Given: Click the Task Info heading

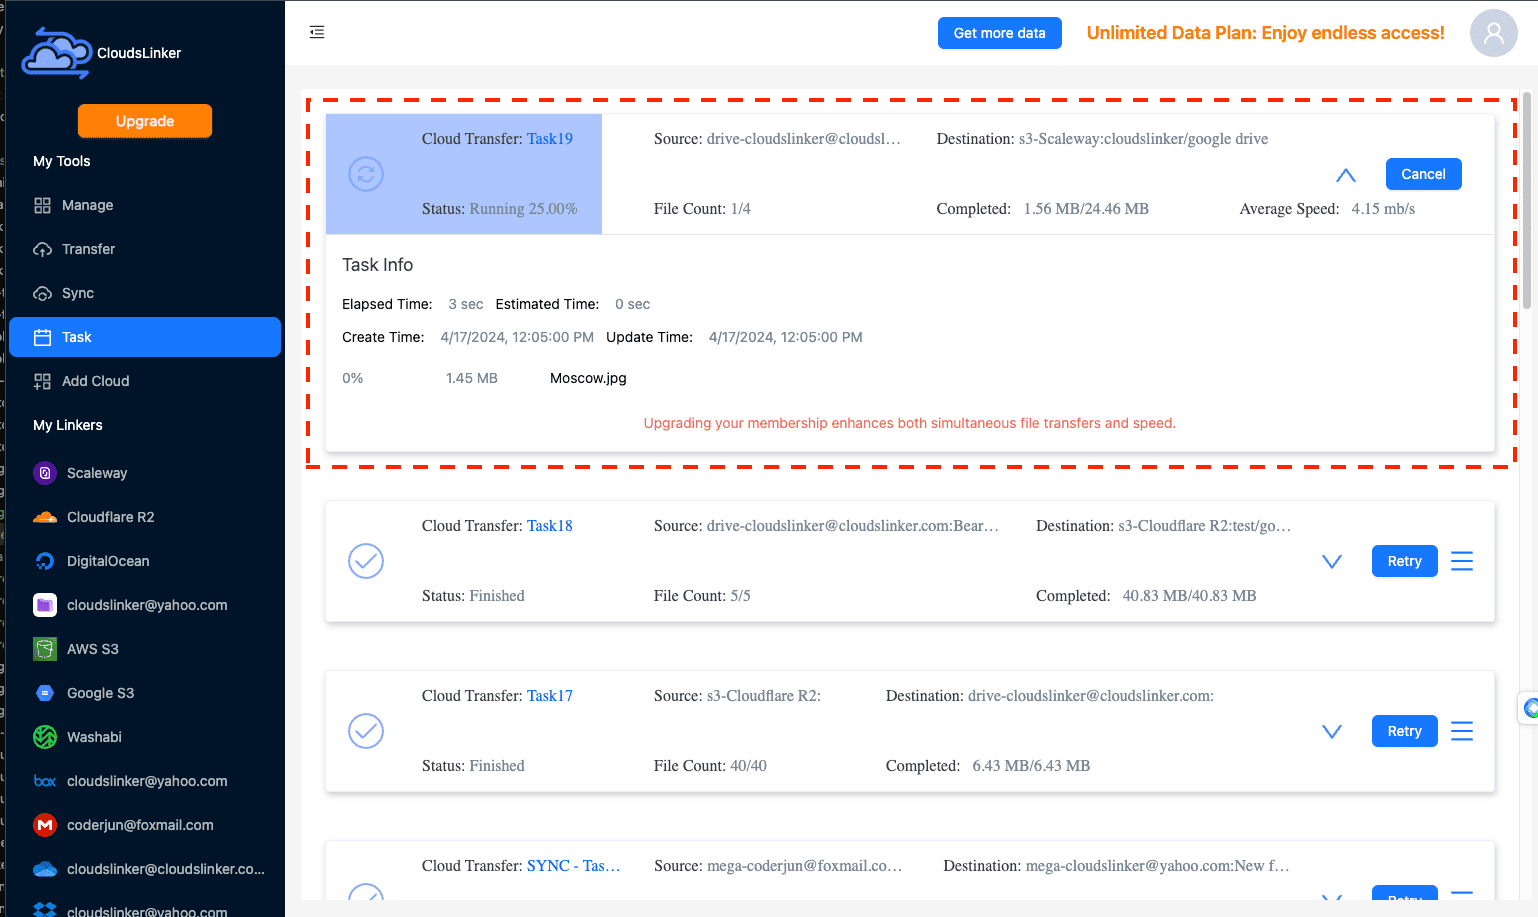Looking at the screenshot, I should (377, 265).
